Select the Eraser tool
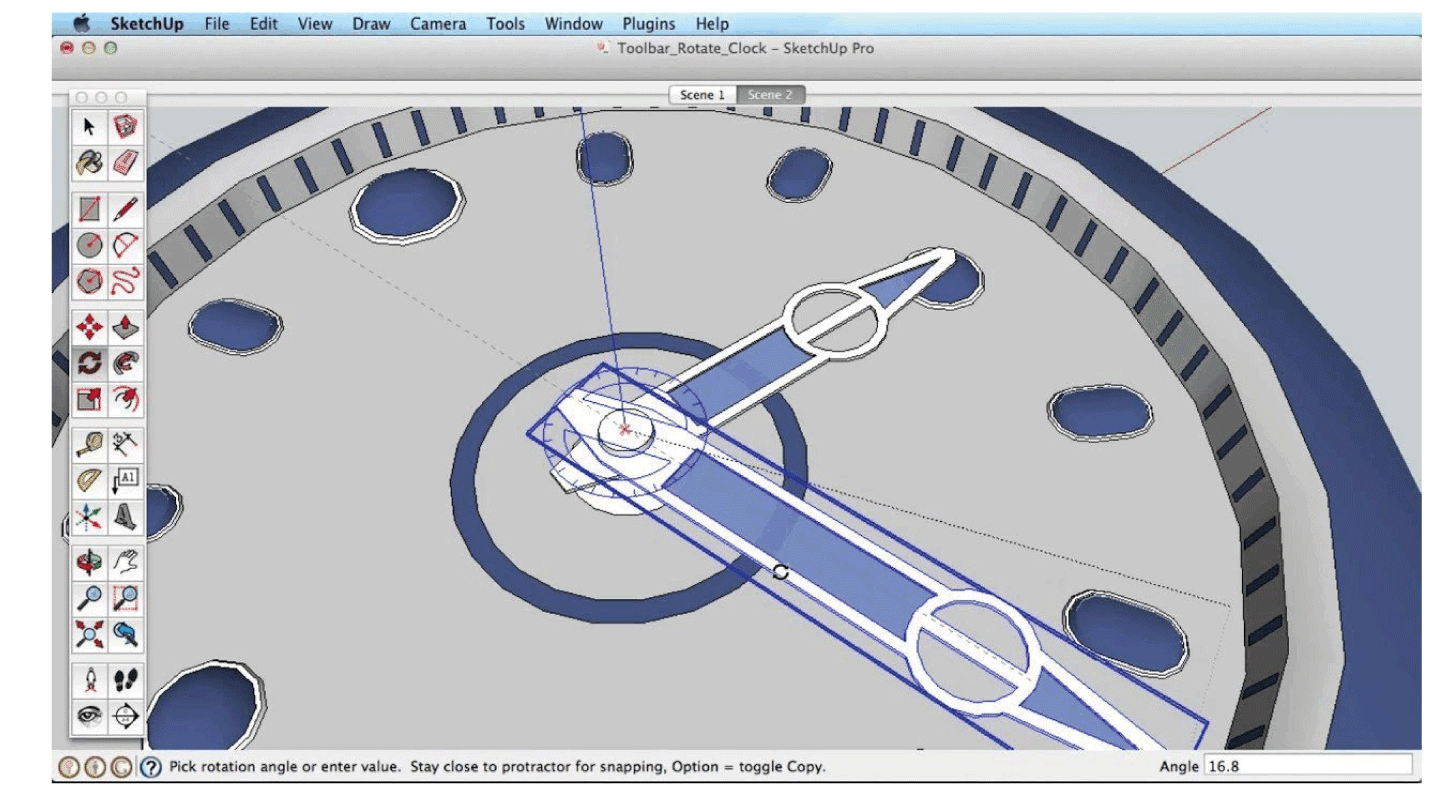 click(x=125, y=161)
